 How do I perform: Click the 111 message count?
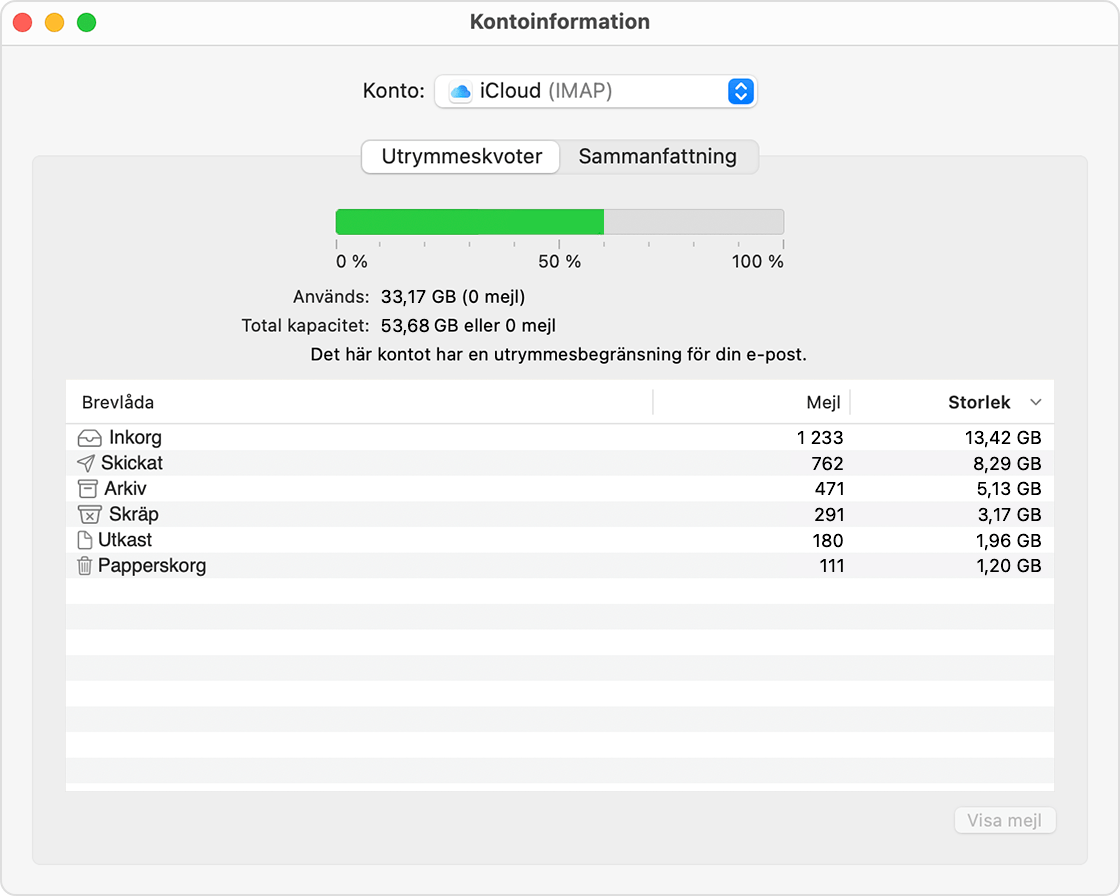pyautogui.click(x=831, y=566)
